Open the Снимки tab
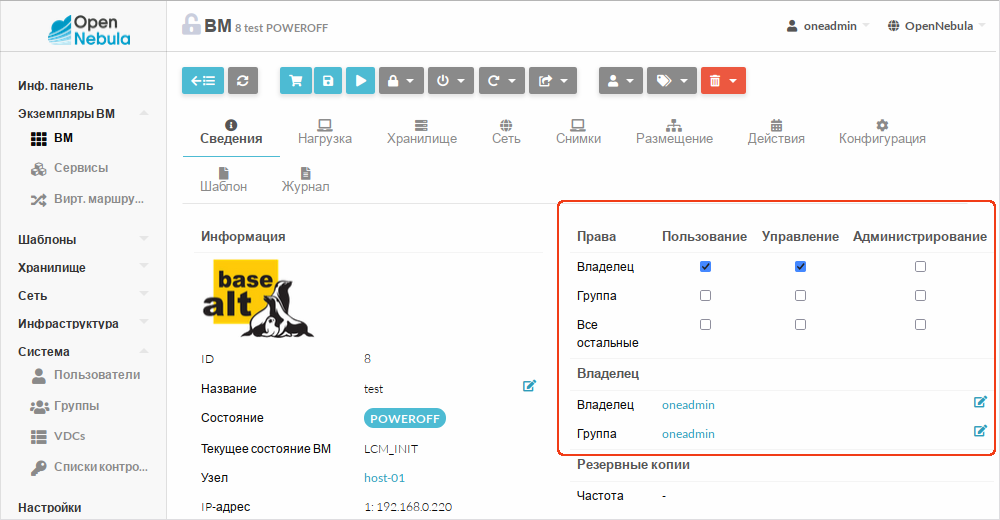Image resolution: width=1000 pixels, height=520 pixels. click(x=578, y=132)
